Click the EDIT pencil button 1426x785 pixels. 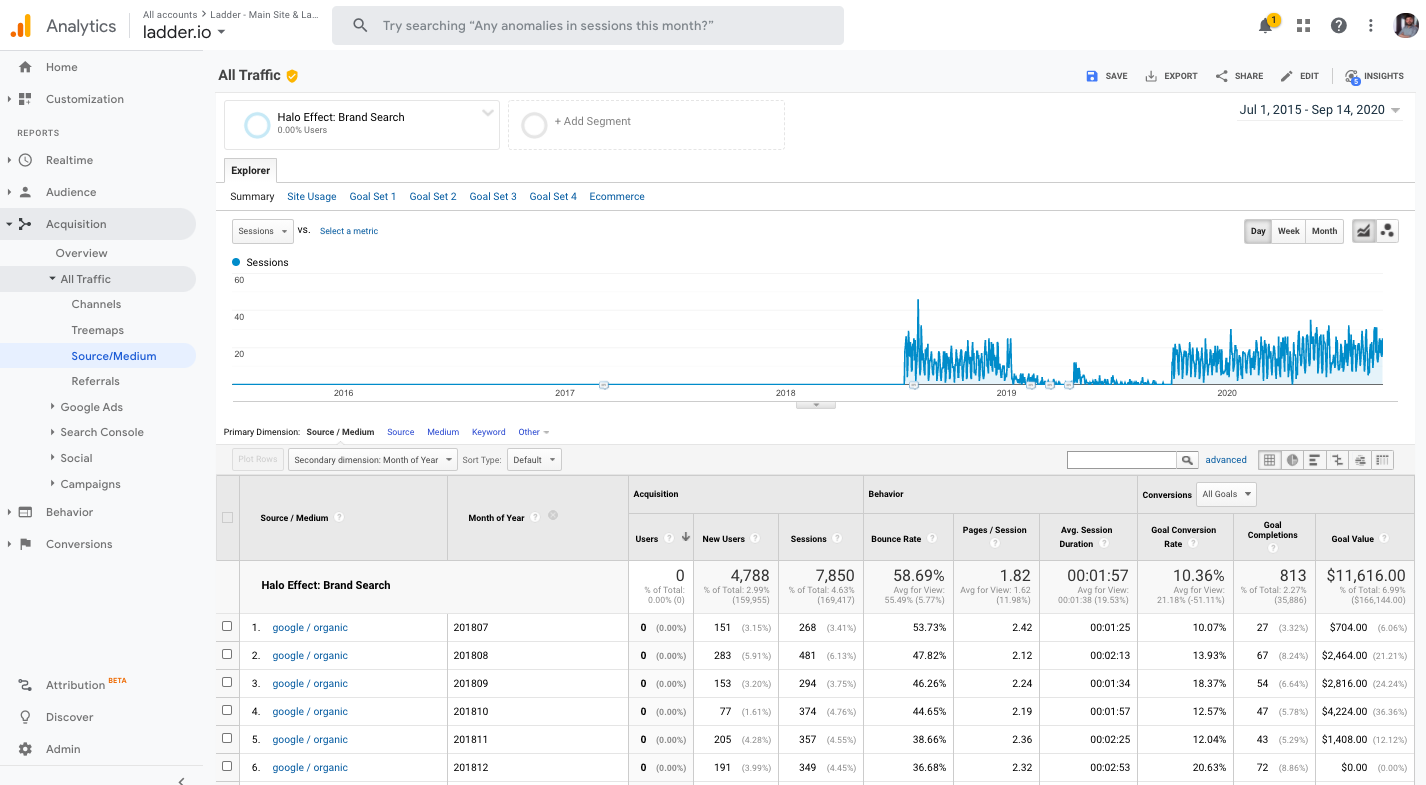1299,76
